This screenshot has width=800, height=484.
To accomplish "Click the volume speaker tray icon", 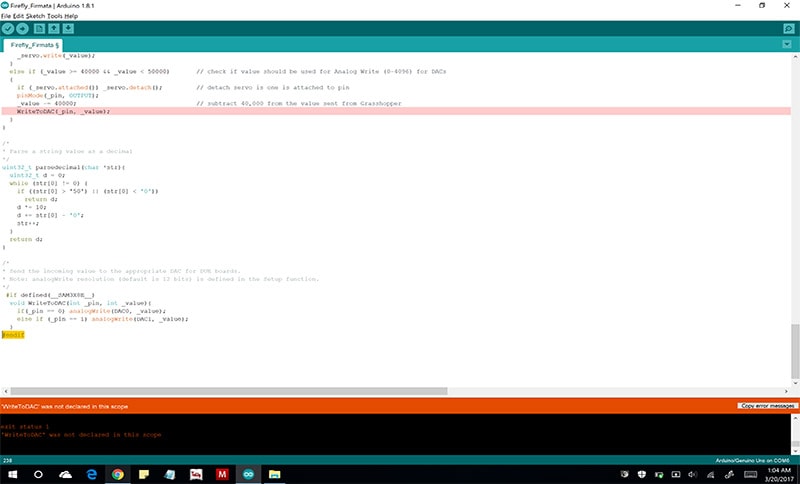I will pyautogui.click(x=692, y=474).
